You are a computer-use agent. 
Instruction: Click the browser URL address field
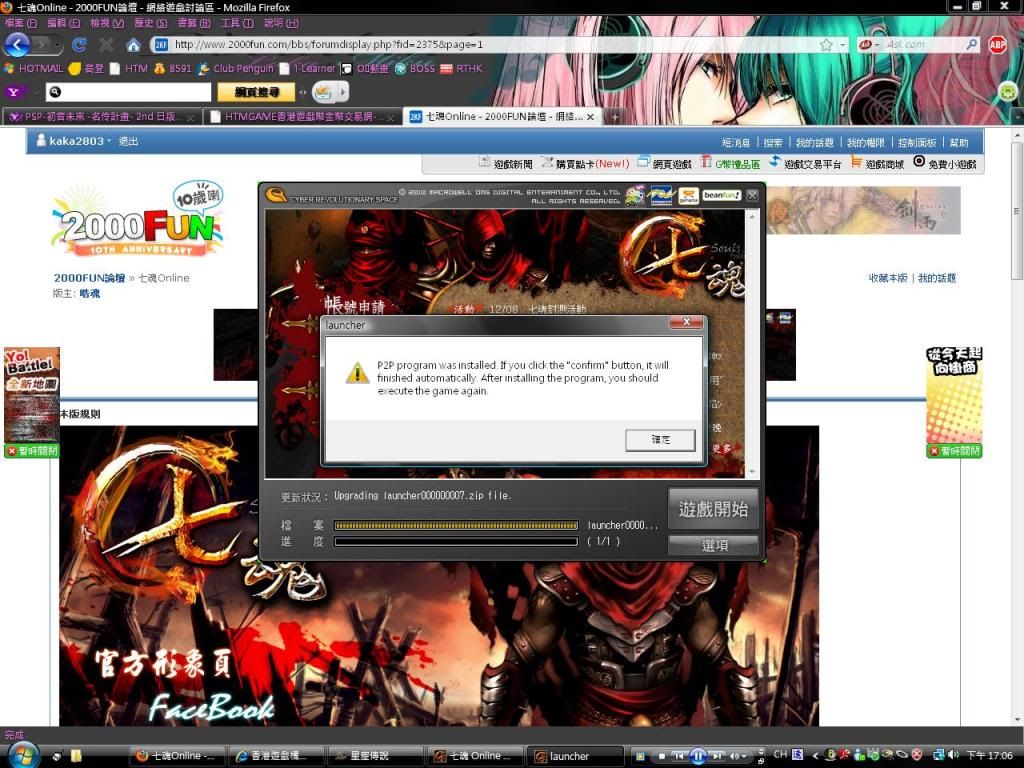pos(490,45)
